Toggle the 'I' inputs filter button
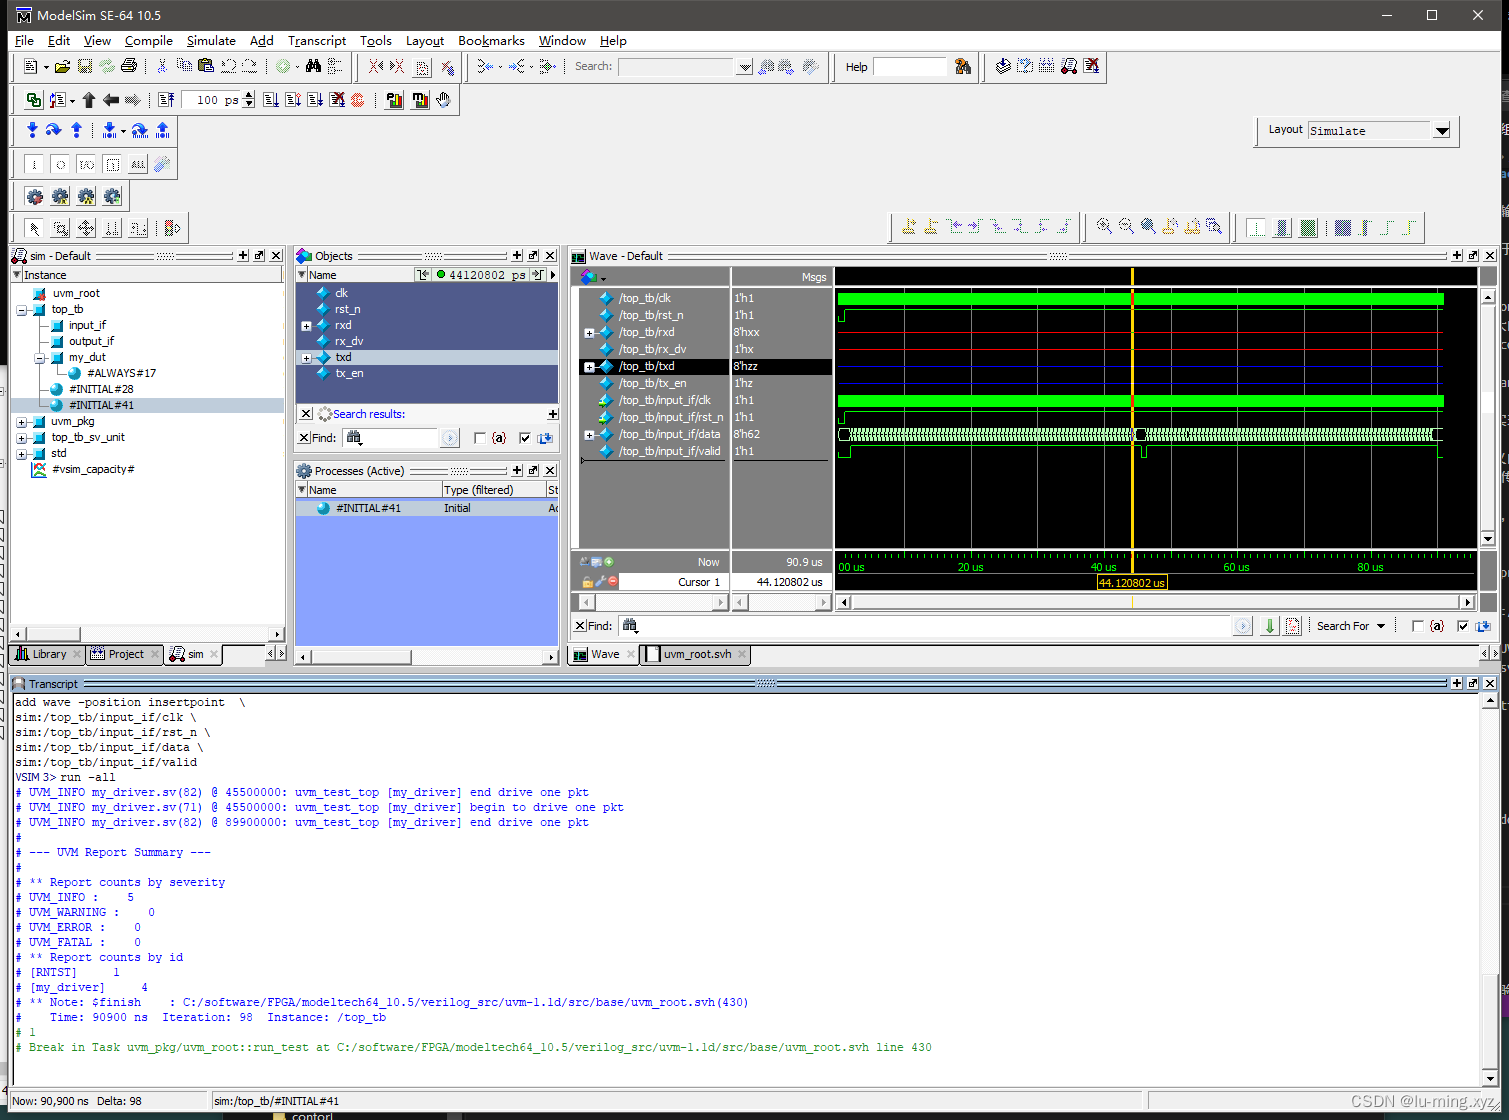Image resolution: width=1509 pixels, height=1120 pixels. pyautogui.click(x=34, y=164)
